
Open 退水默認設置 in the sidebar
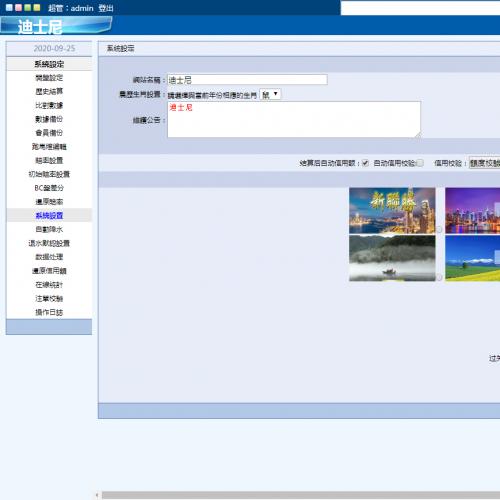point(49,243)
